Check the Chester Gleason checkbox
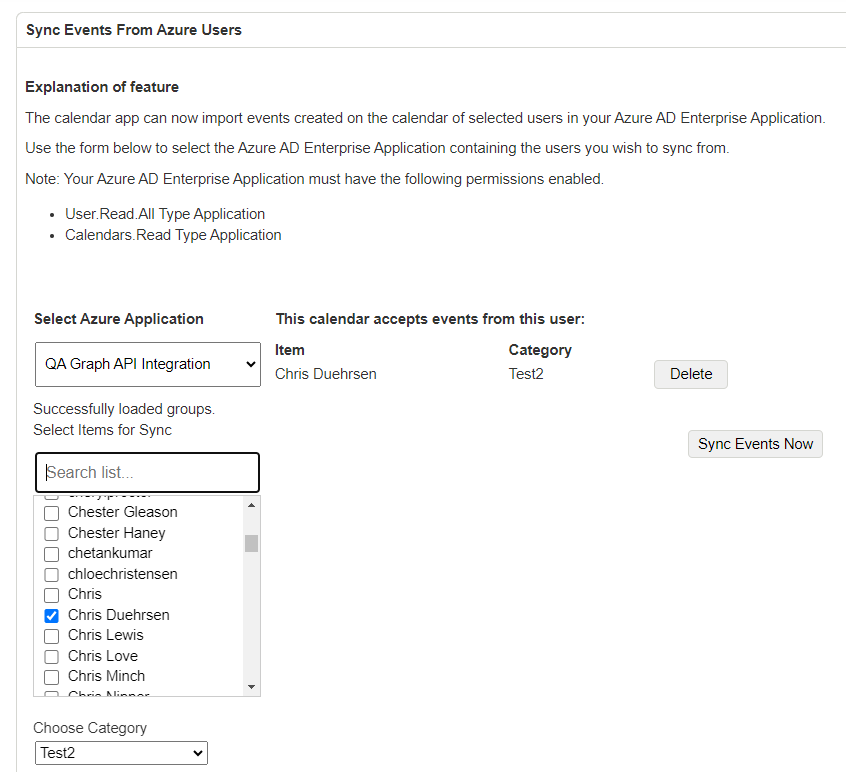 tap(51, 513)
